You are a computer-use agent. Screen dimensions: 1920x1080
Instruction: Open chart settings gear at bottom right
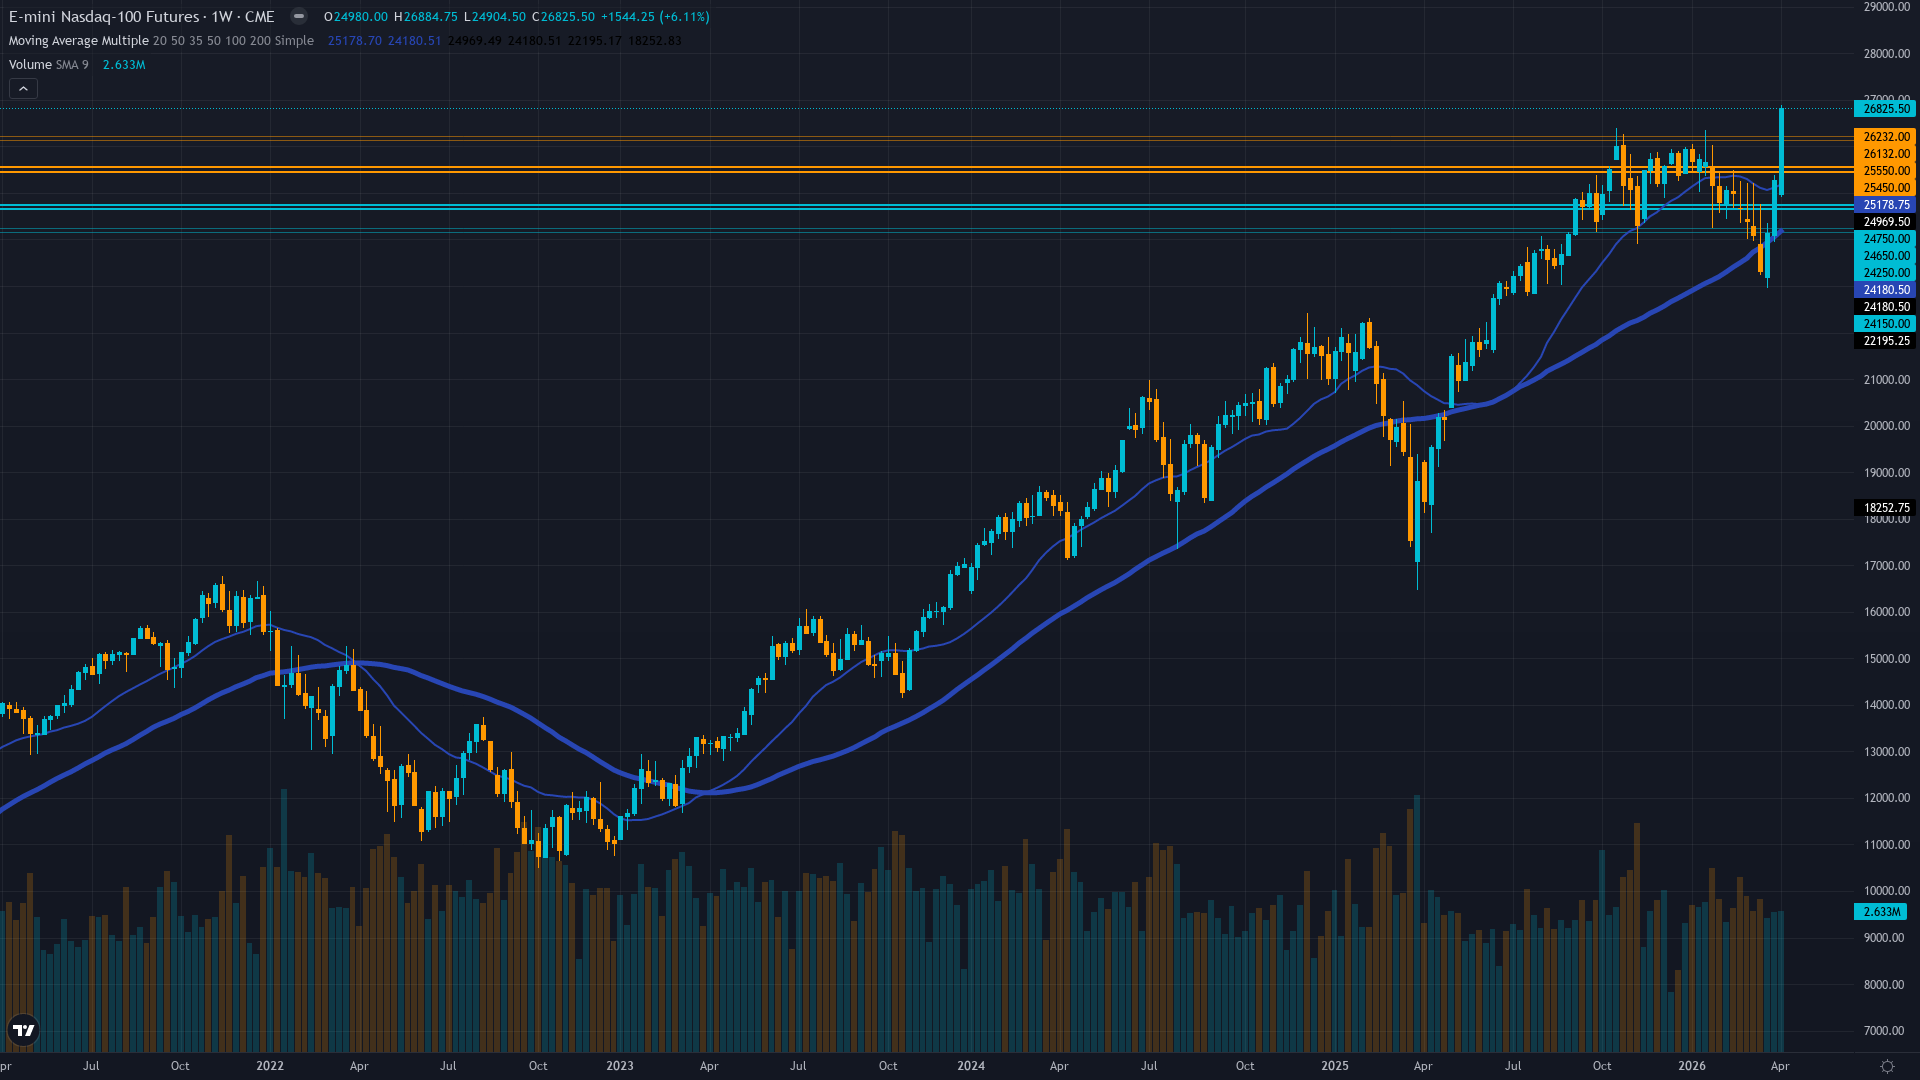[1887, 1066]
